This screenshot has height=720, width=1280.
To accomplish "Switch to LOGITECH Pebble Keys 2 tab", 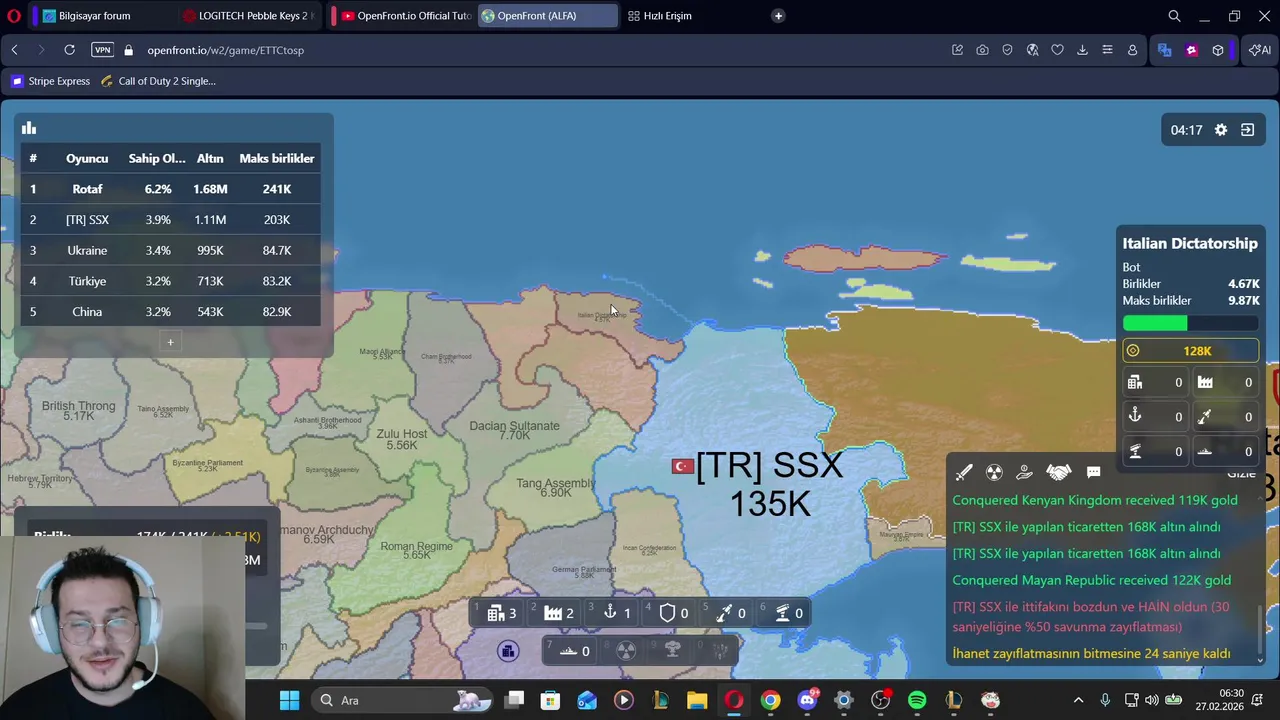I will click(247, 16).
